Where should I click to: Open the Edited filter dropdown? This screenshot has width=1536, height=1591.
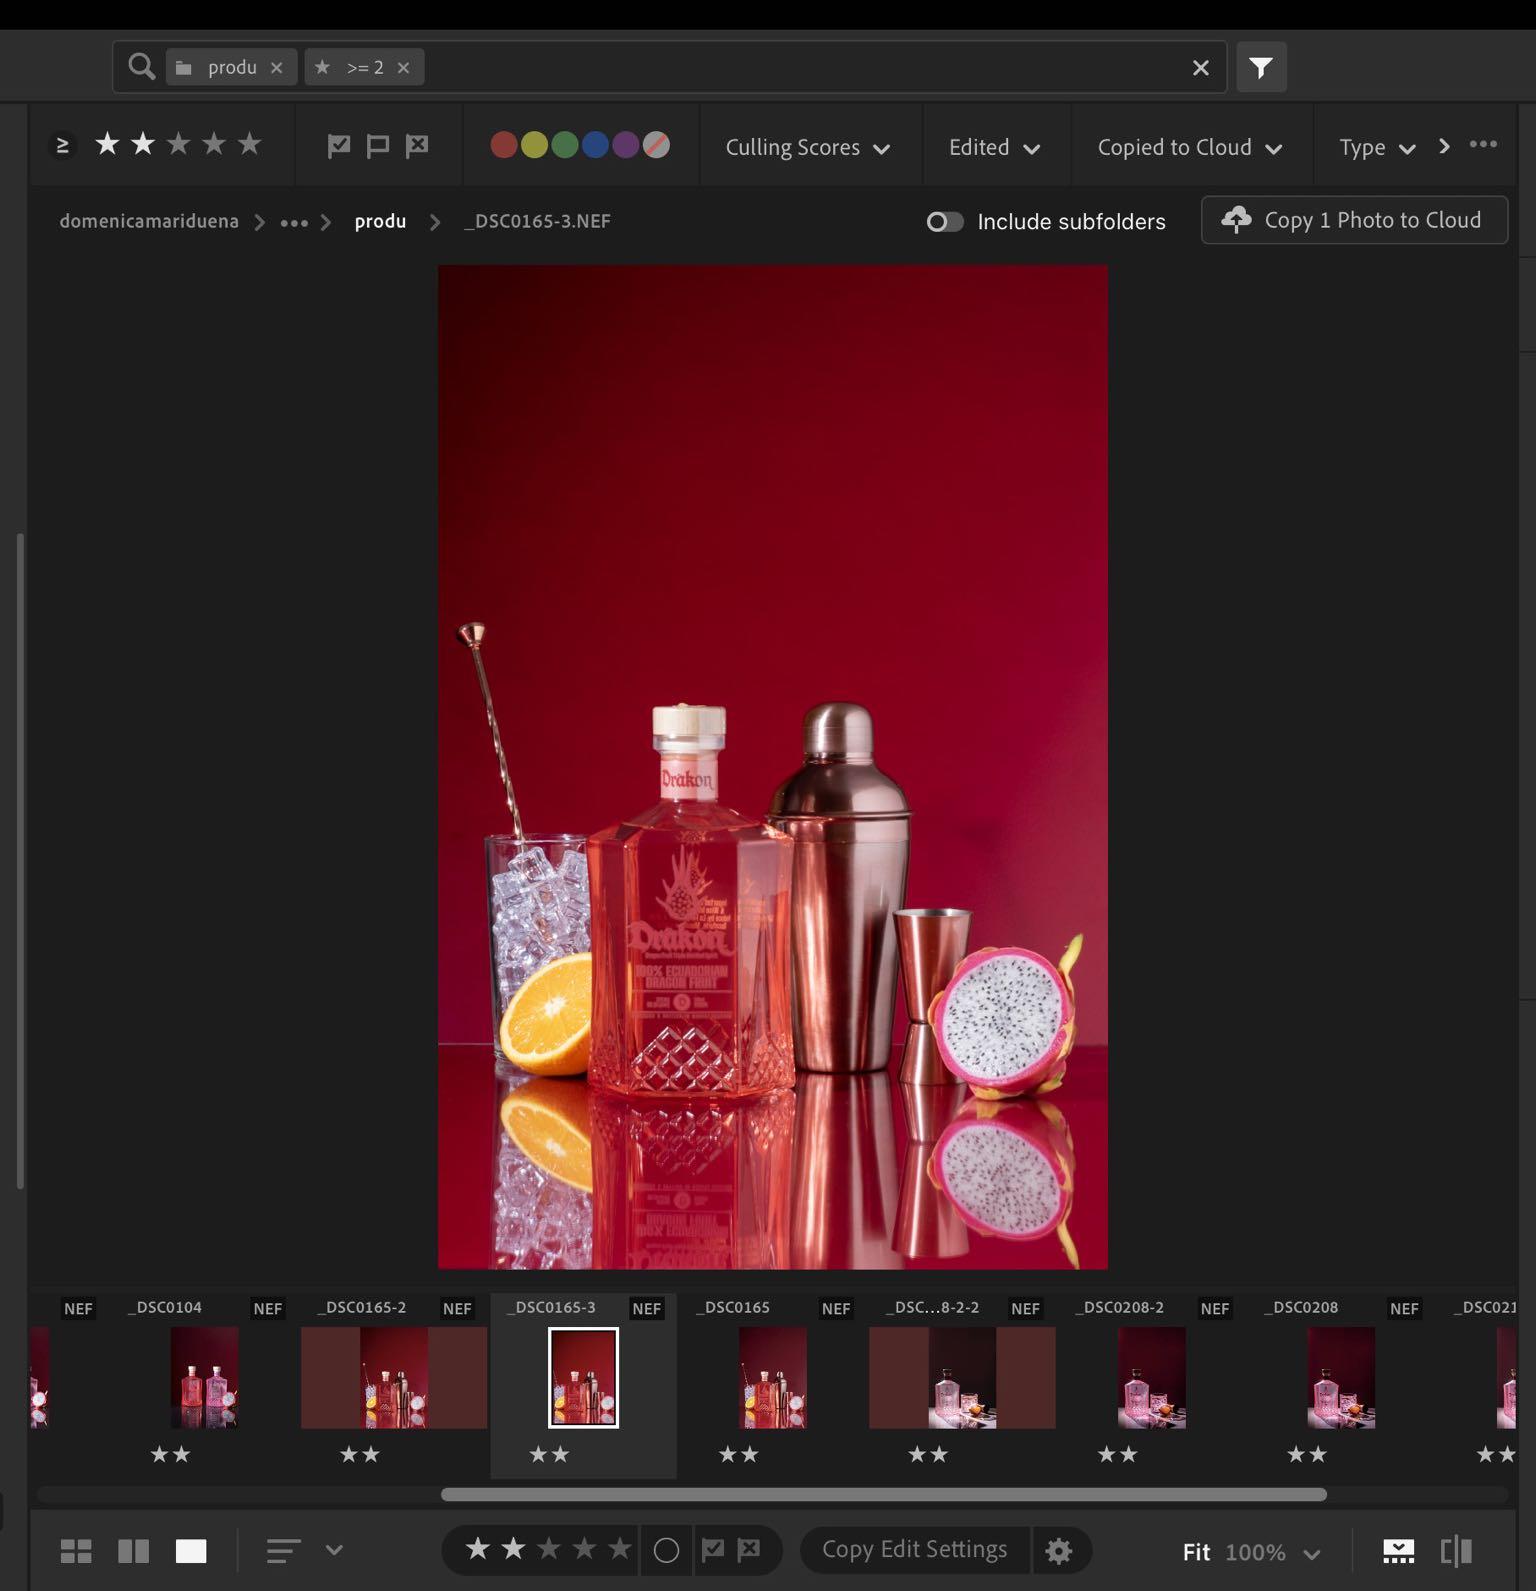click(995, 147)
